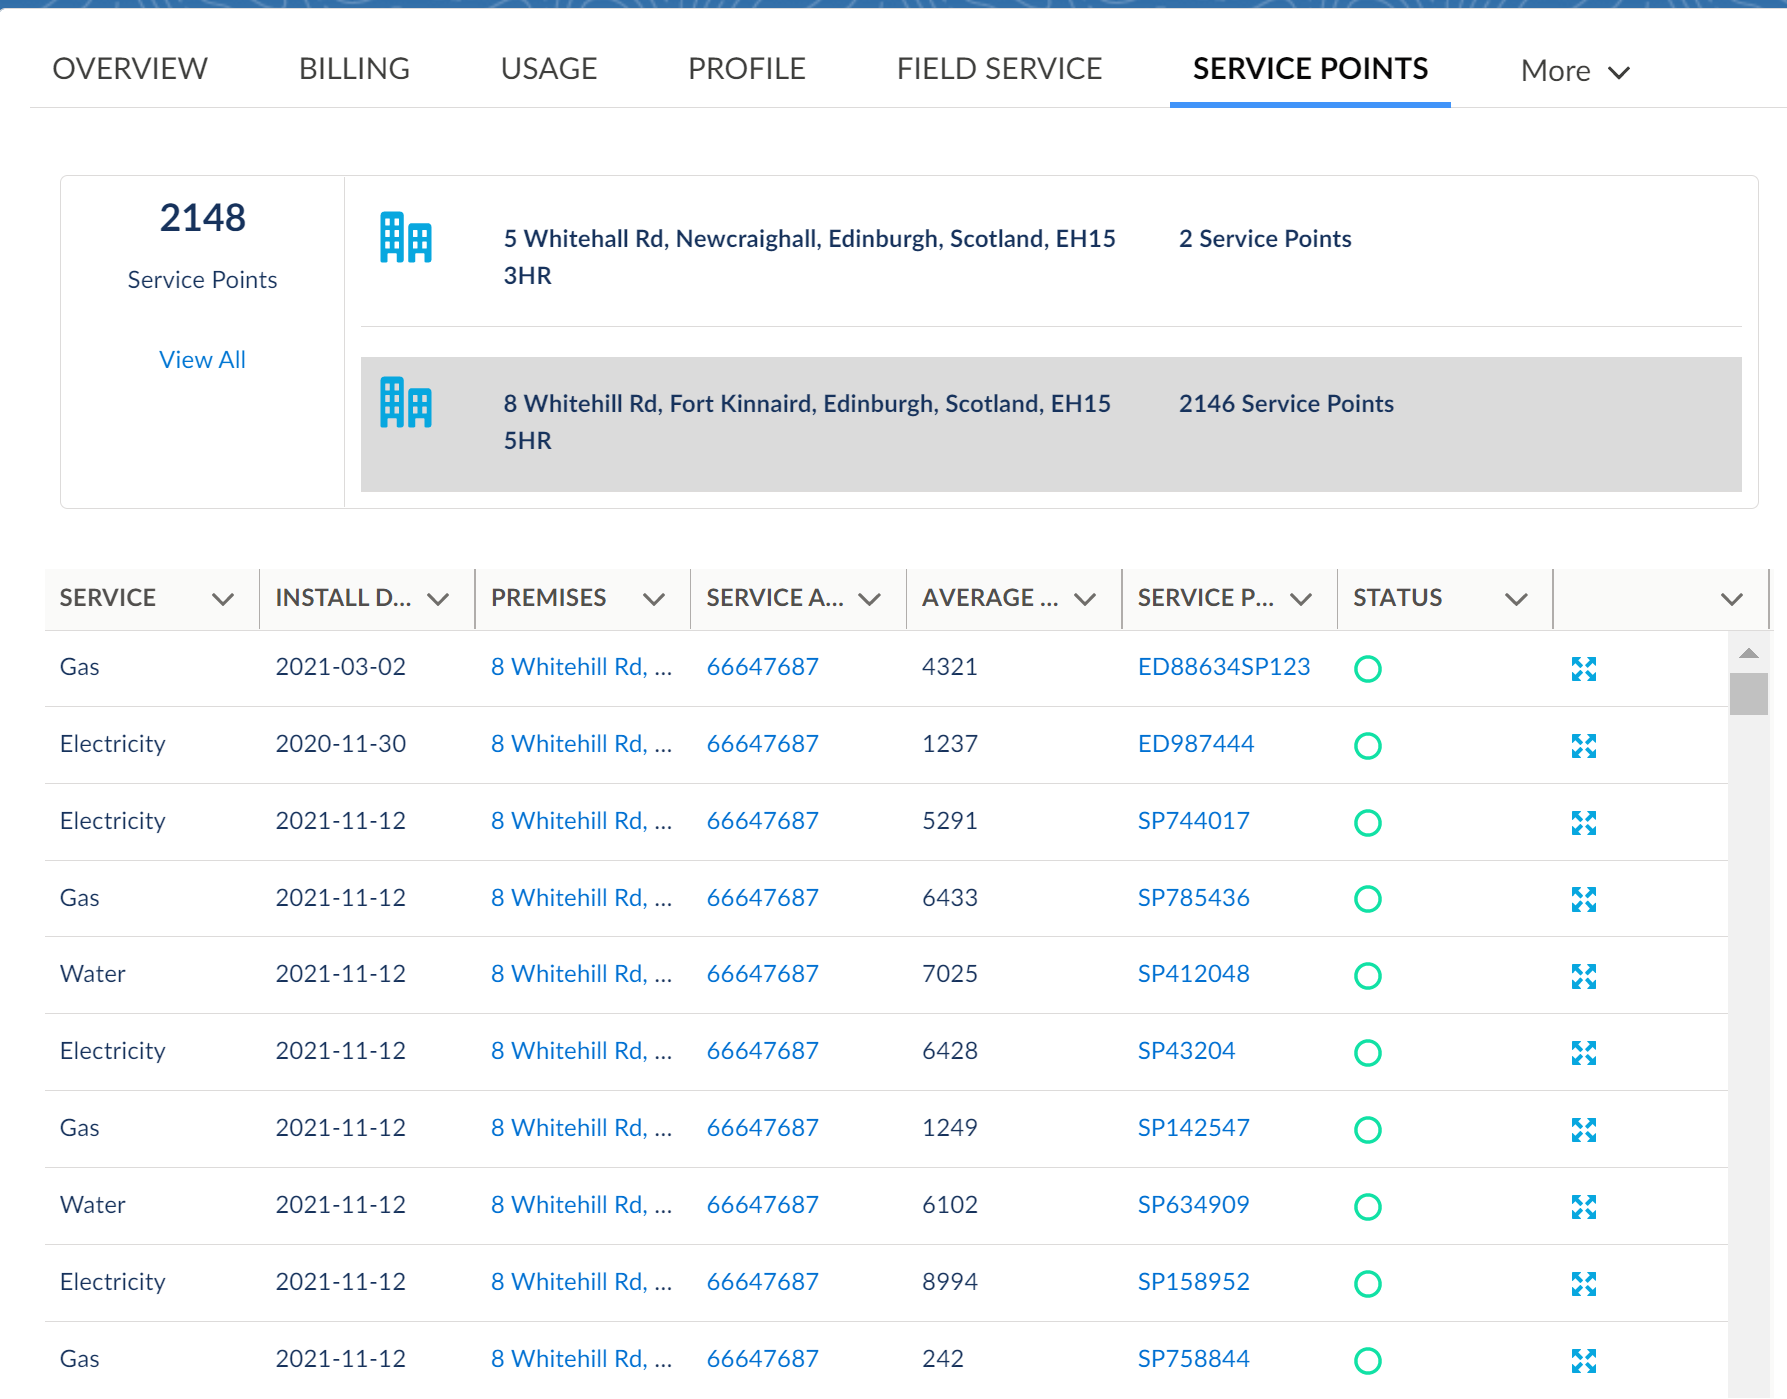Screen dimensions: 1787x1399
Task: Open service point SP744017 link
Action: tap(1193, 821)
